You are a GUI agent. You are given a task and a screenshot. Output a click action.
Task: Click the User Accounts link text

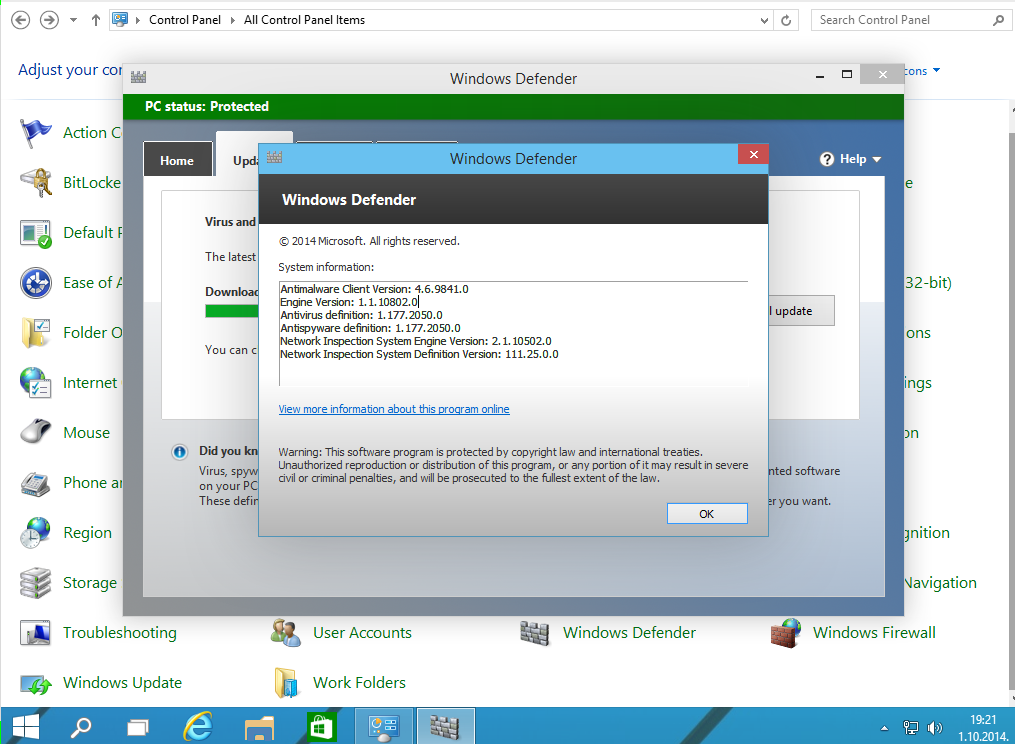click(362, 633)
